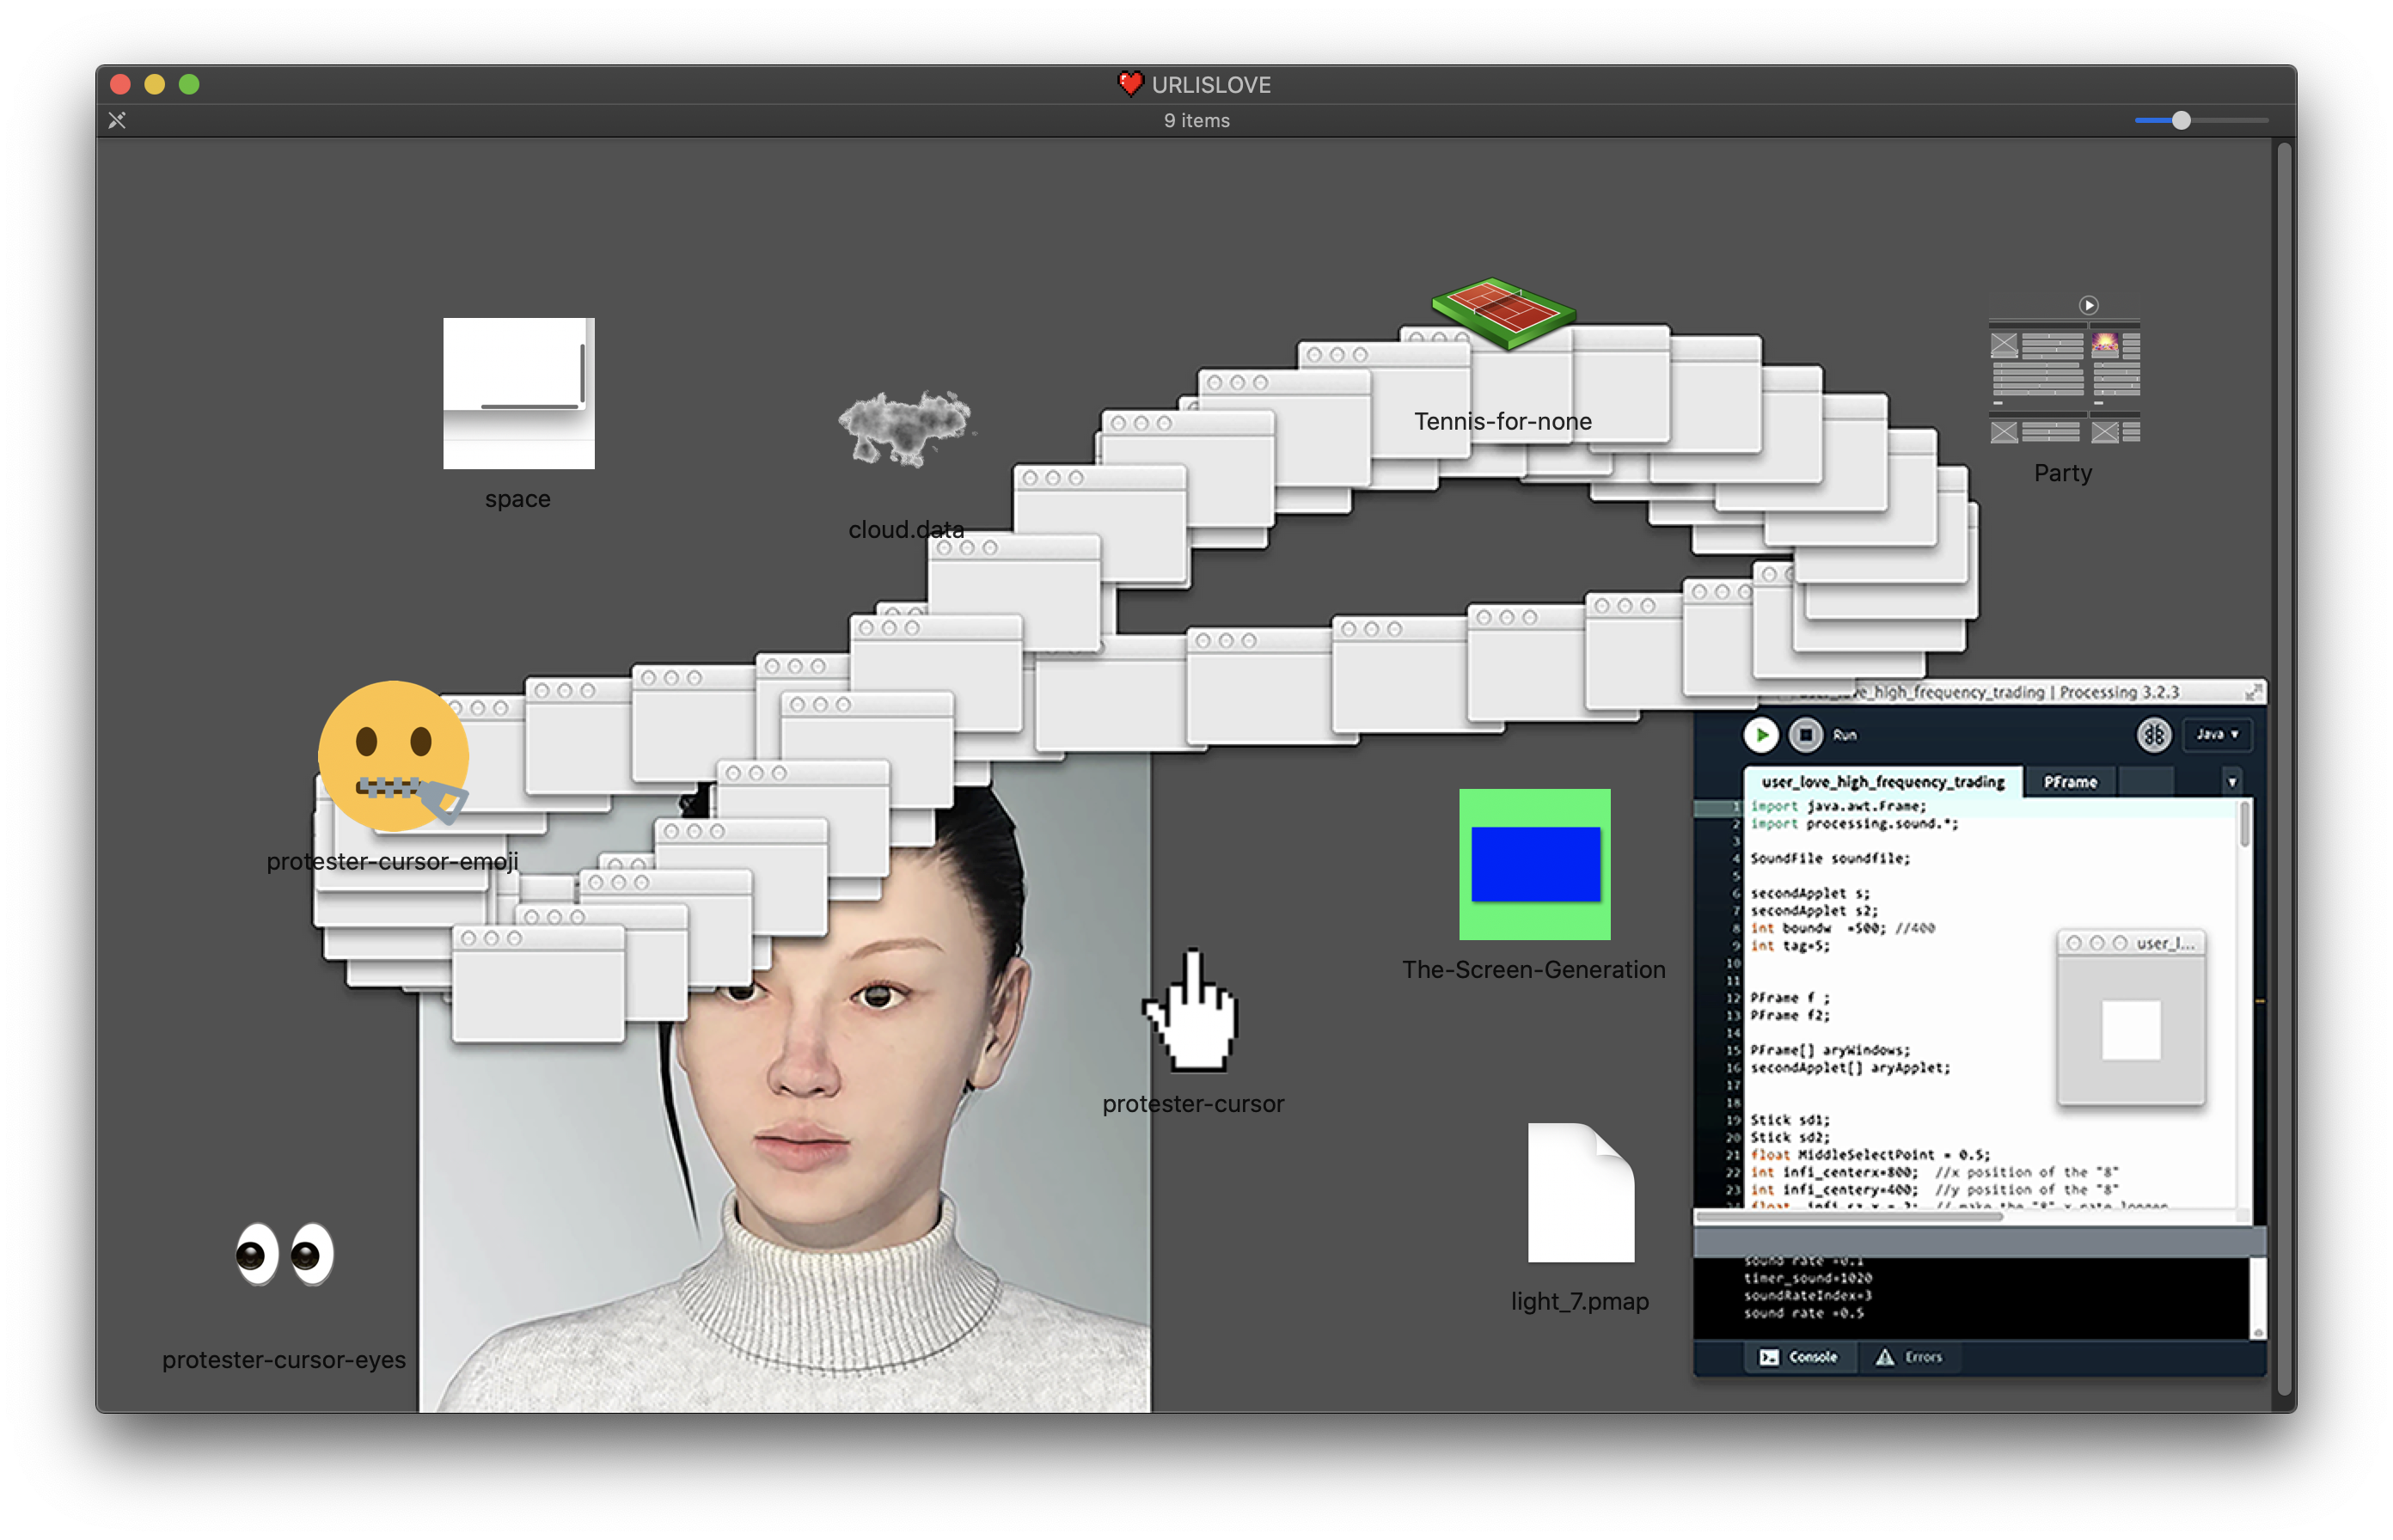Select the protester-cursor-eyes icon
Image resolution: width=2393 pixels, height=1540 pixels.
coord(284,1254)
